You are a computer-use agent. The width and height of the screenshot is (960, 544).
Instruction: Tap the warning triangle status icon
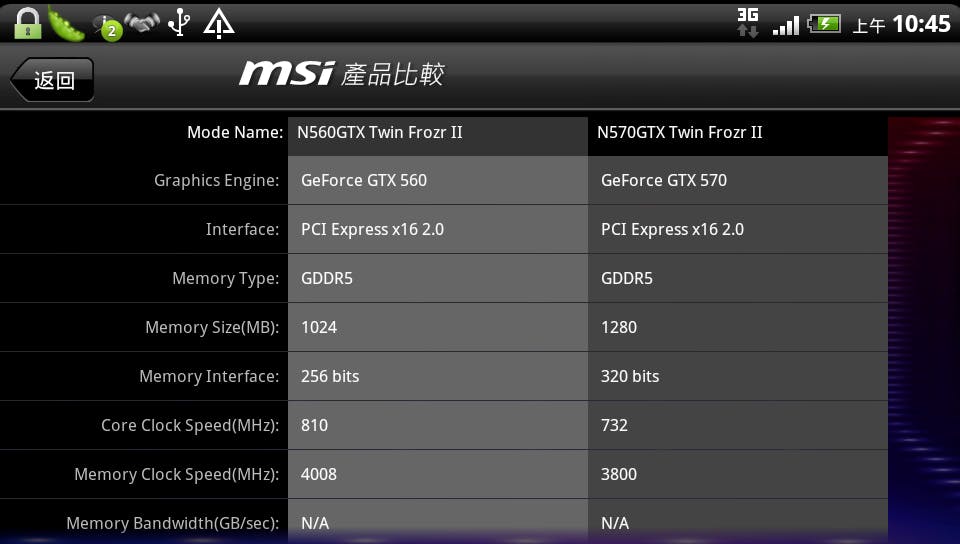(219, 24)
